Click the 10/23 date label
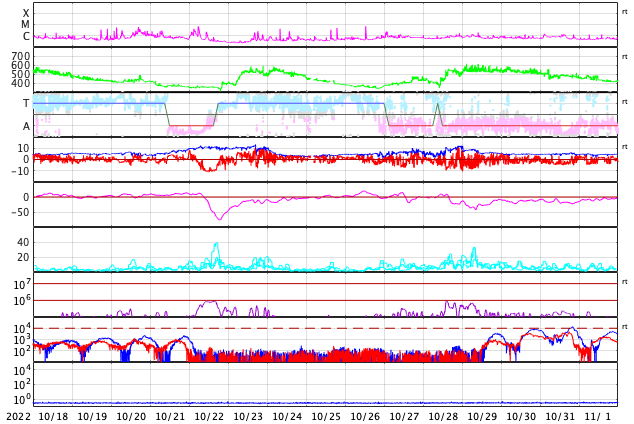 click(x=248, y=416)
